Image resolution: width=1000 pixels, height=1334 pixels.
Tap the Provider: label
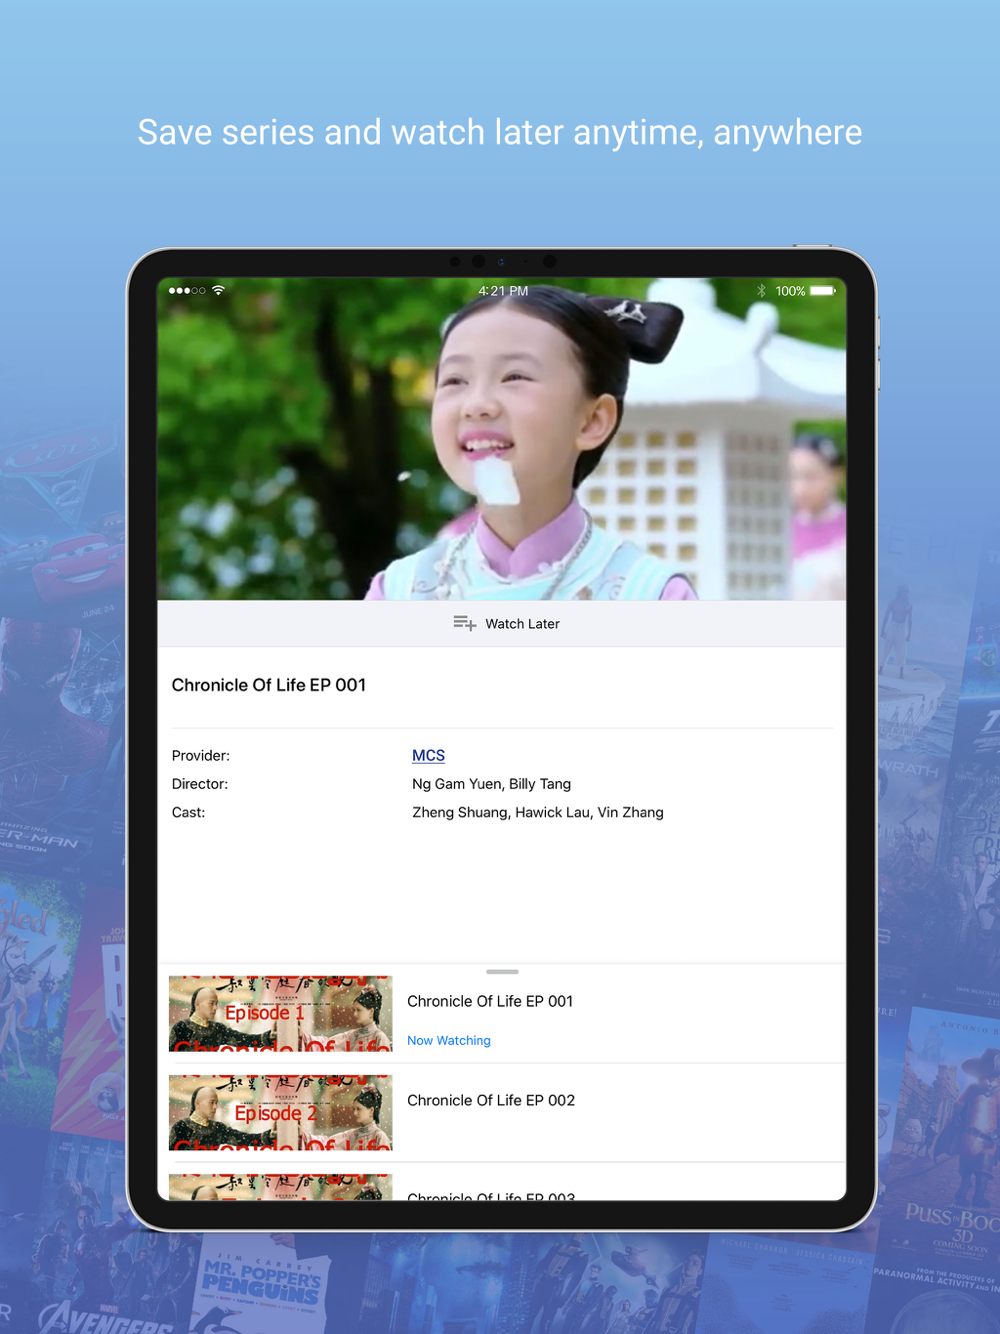201,756
